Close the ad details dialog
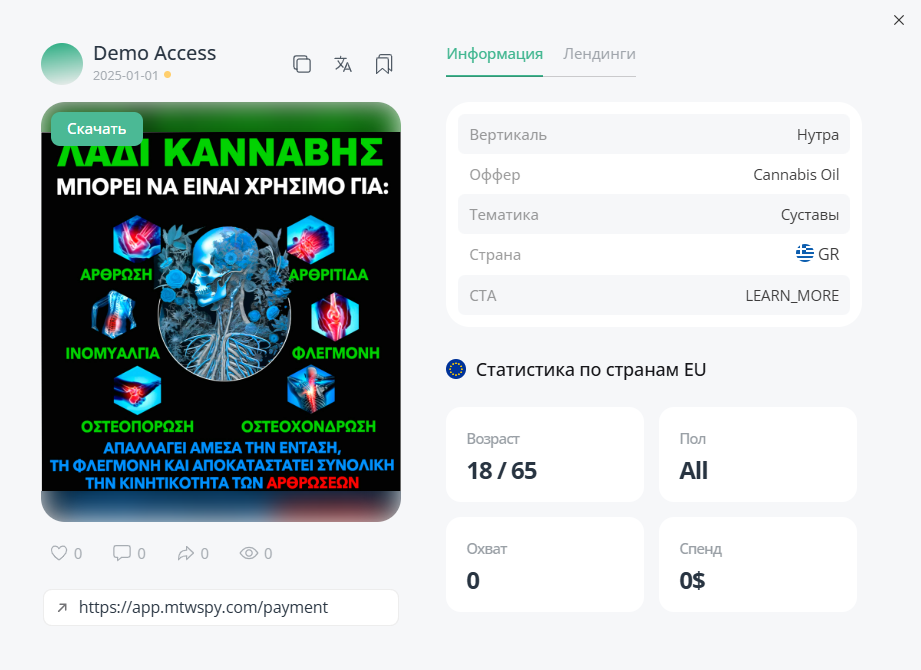This screenshot has height=670, width=921. pos(899,19)
